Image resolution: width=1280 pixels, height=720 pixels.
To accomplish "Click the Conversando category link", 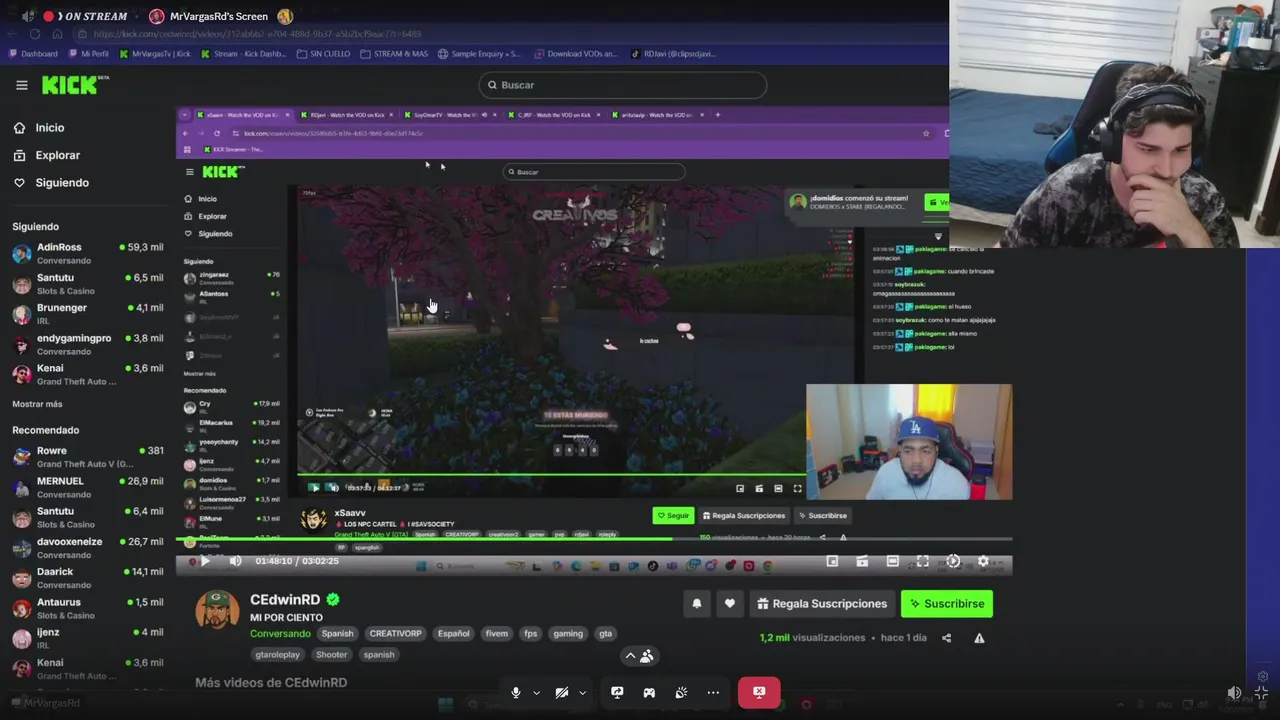I will click(x=280, y=633).
